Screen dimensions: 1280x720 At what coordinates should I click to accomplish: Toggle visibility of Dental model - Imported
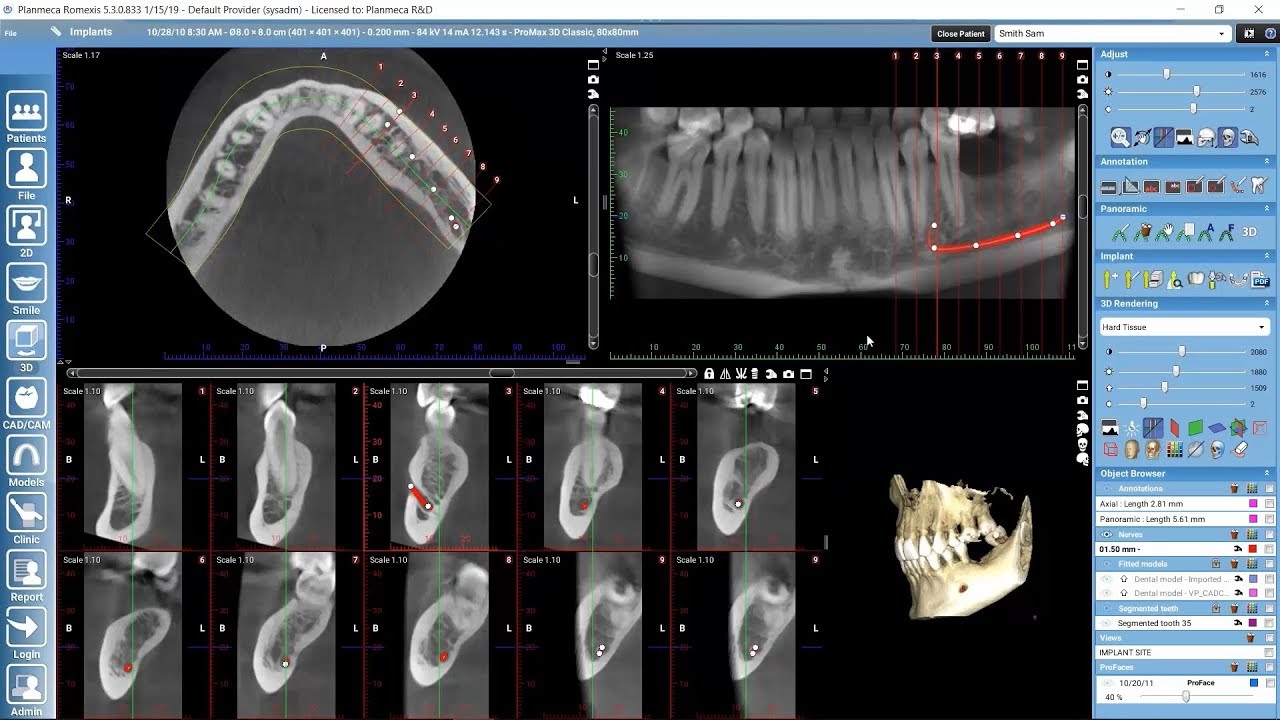[x=1107, y=579]
